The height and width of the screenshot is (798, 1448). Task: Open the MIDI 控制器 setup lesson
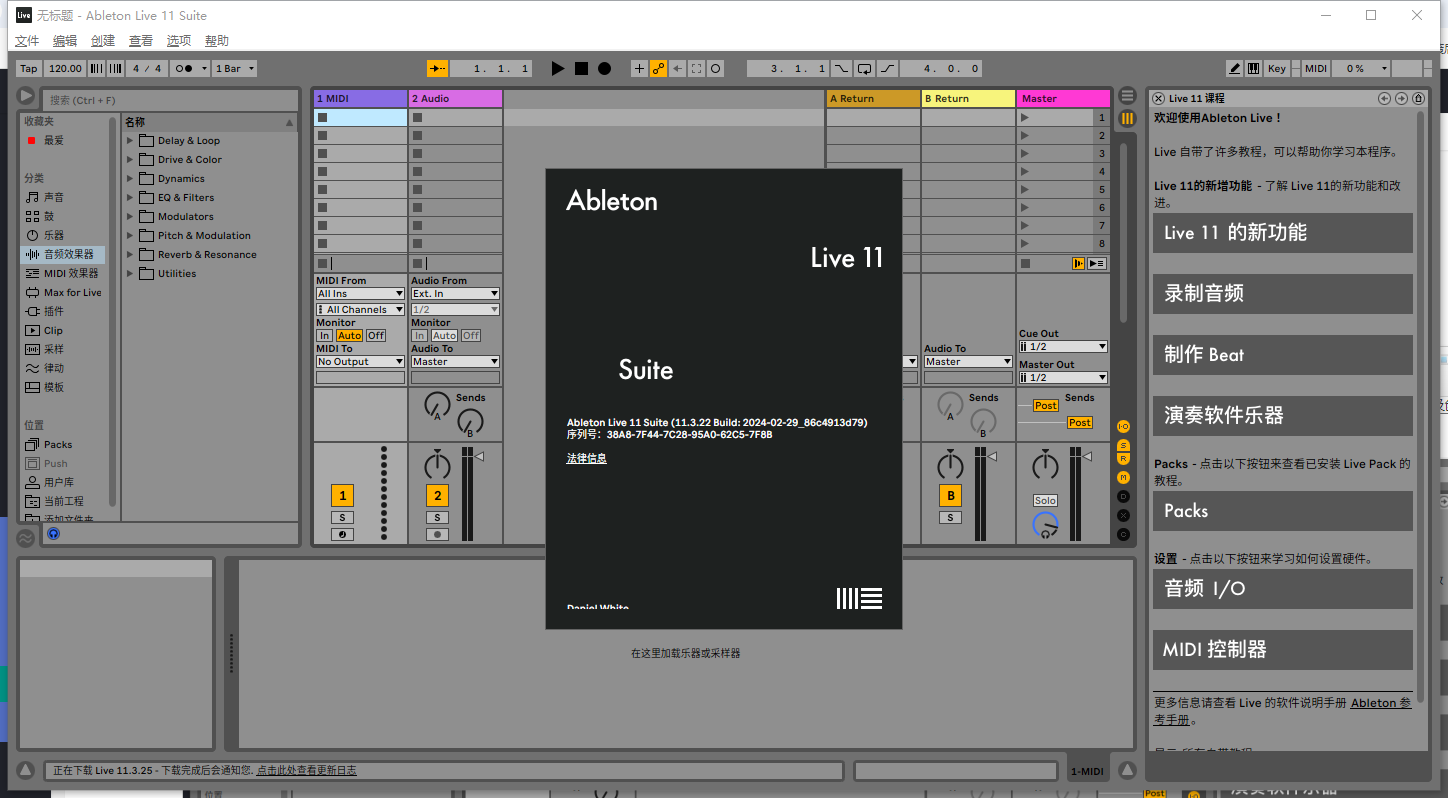pyautogui.click(x=1283, y=650)
